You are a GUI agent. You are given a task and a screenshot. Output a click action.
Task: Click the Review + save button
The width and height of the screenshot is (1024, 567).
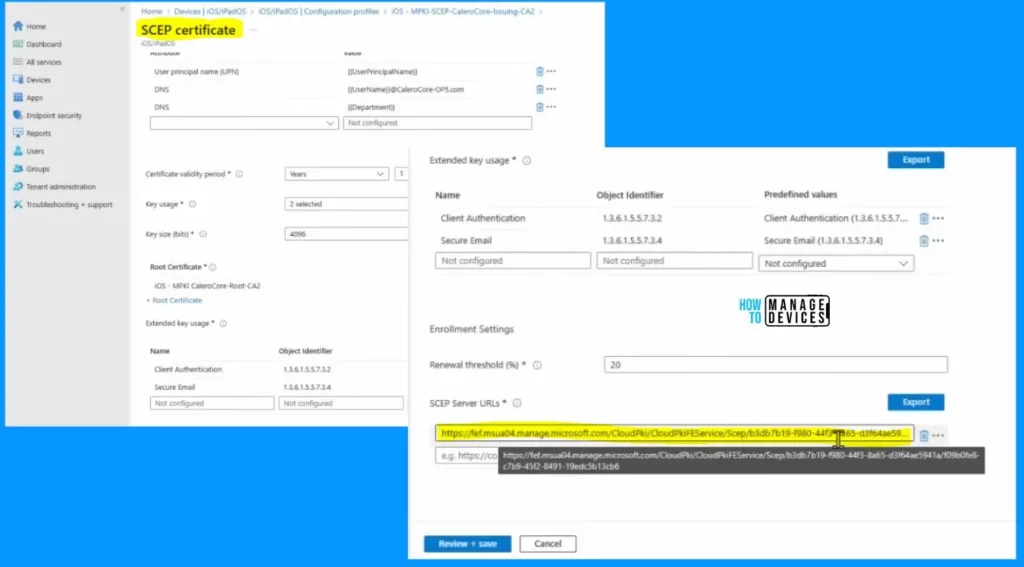[468, 543]
